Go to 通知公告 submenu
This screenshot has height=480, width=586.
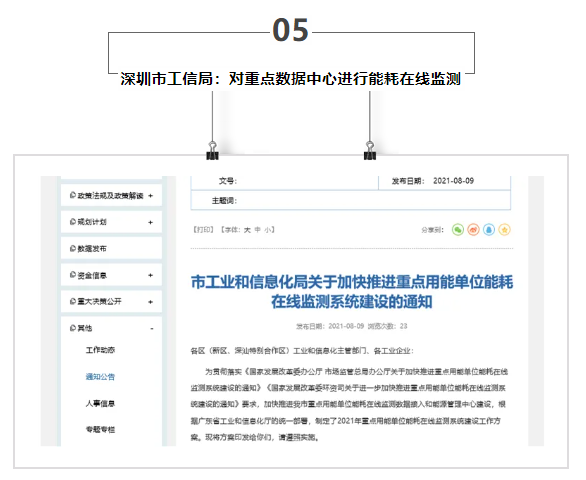pos(100,376)
